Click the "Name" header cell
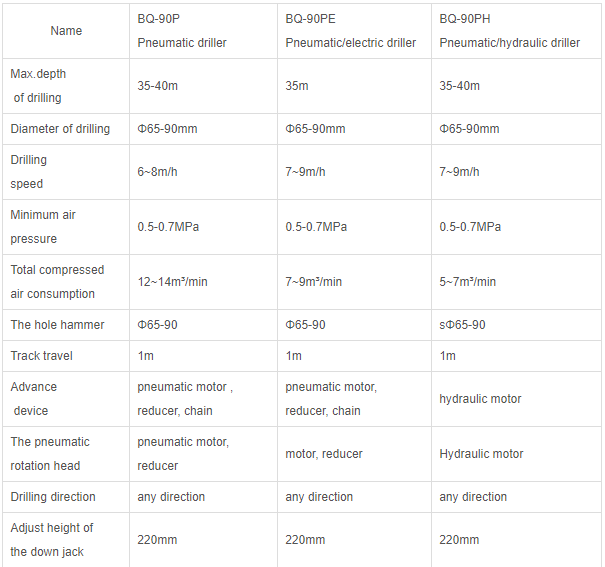This screenshot has height=567, width=605. 66,31
